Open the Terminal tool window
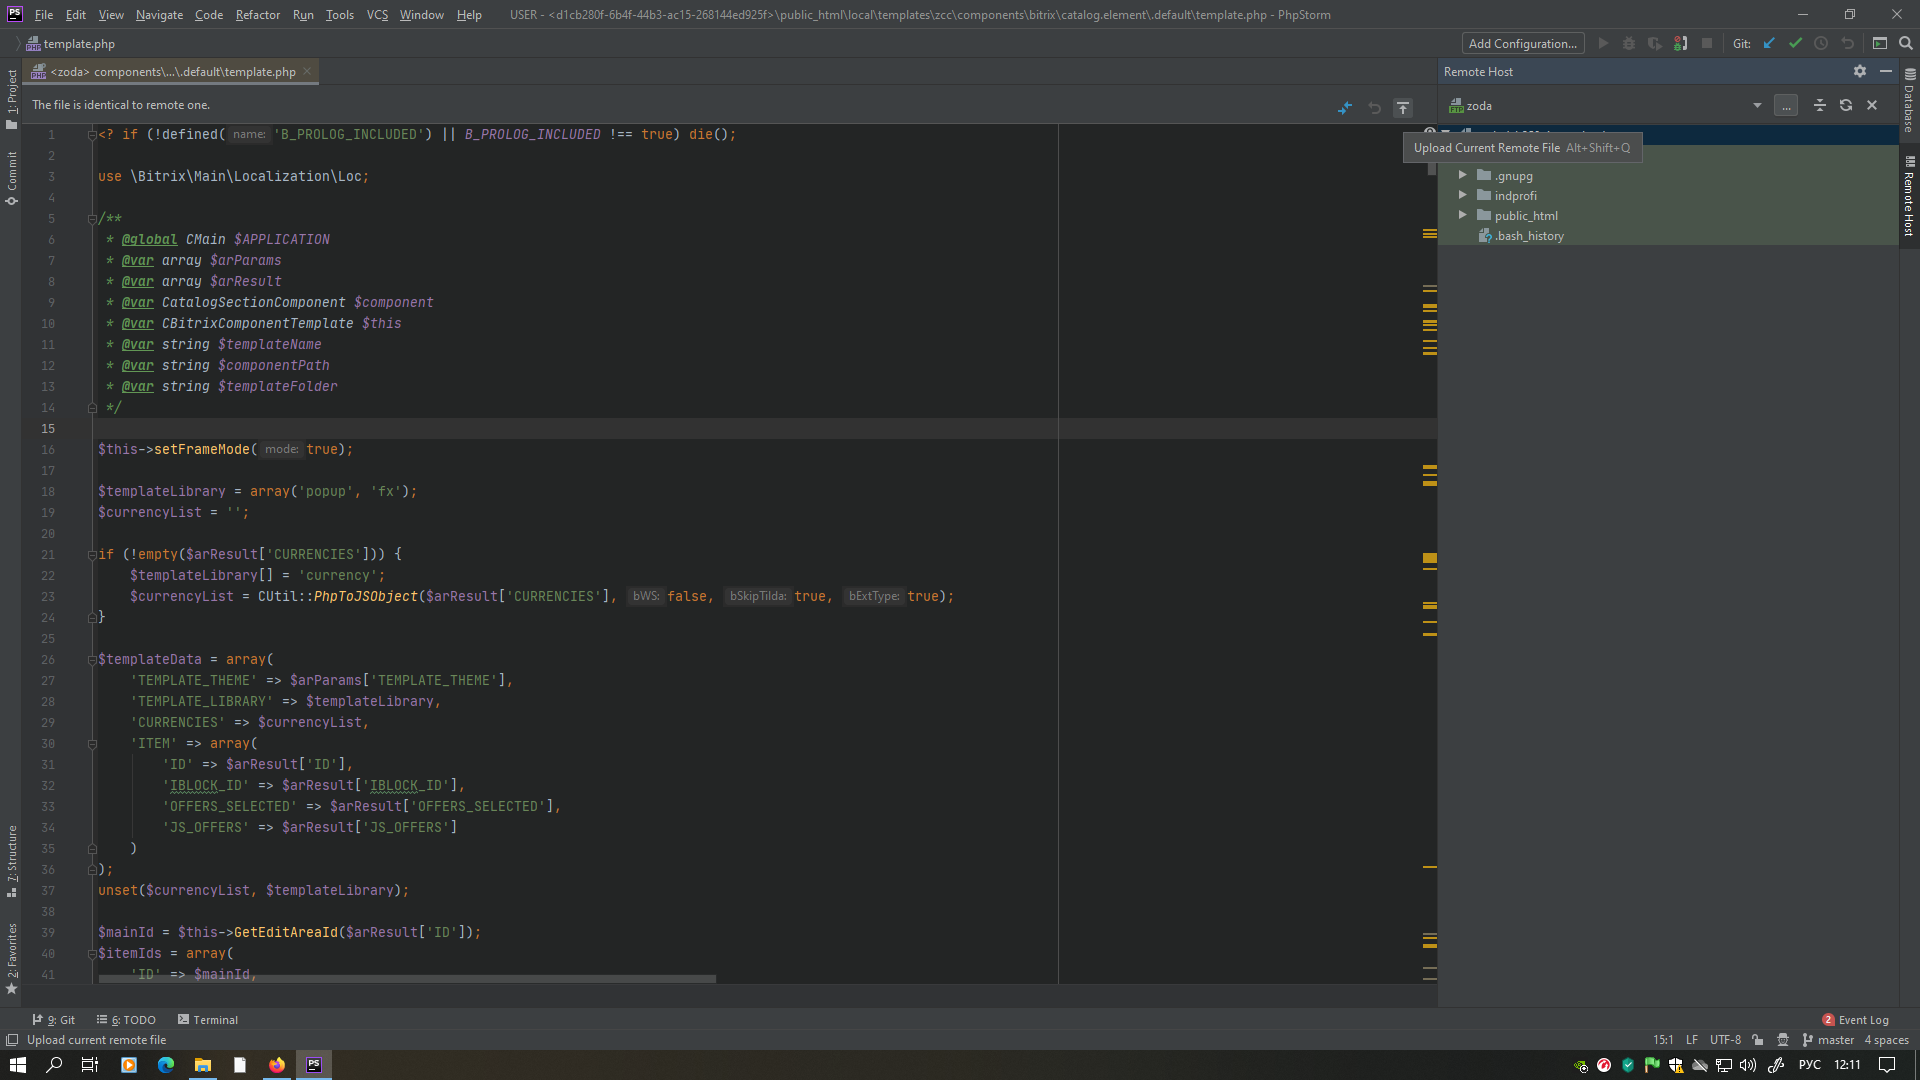 click(x=208, y=1020)
